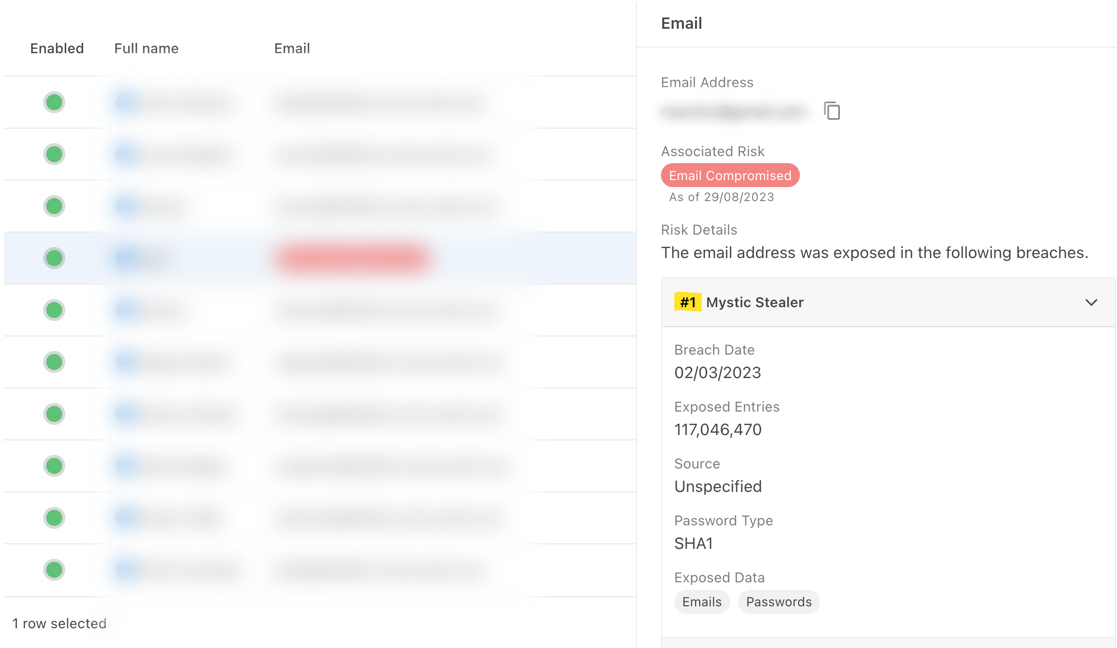Click the red compromised email badge in the table
Viewport: 1117px width, 648px height.
point(352,258)
